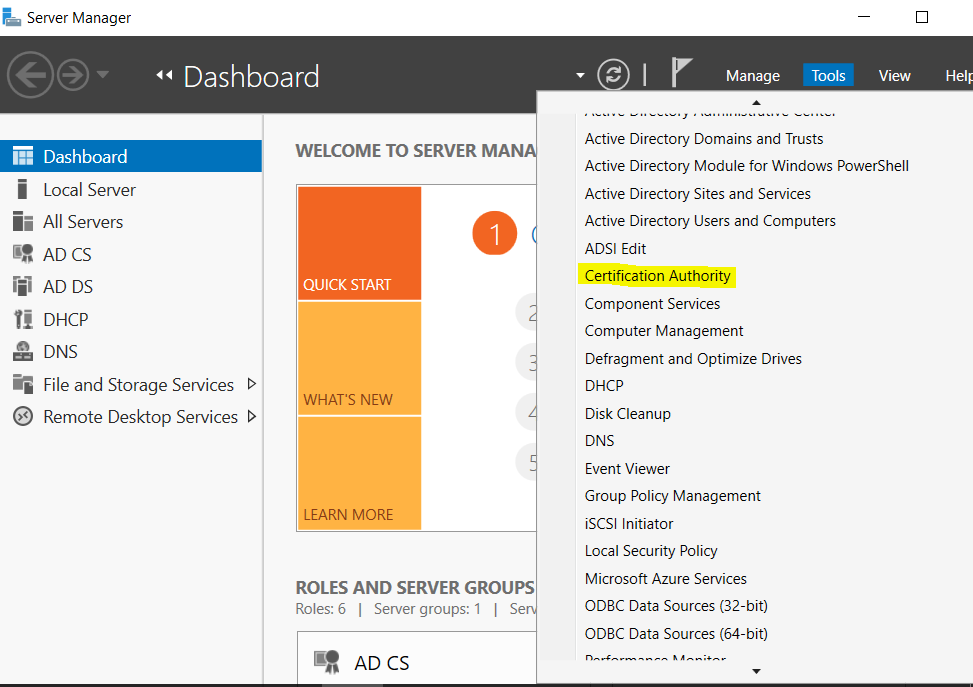Expand File and Storage Services submenu

click(x=251, y=384)
